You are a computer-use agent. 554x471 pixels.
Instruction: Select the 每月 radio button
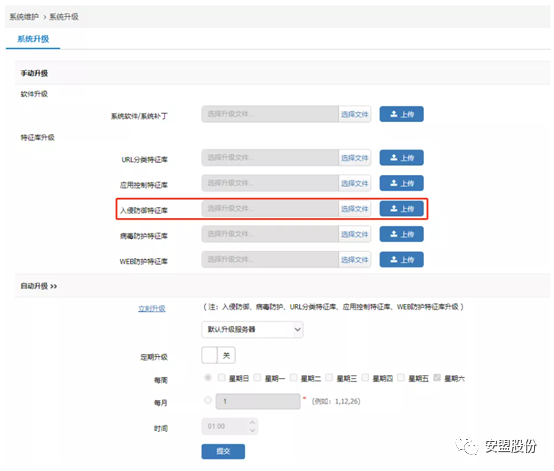208,400
